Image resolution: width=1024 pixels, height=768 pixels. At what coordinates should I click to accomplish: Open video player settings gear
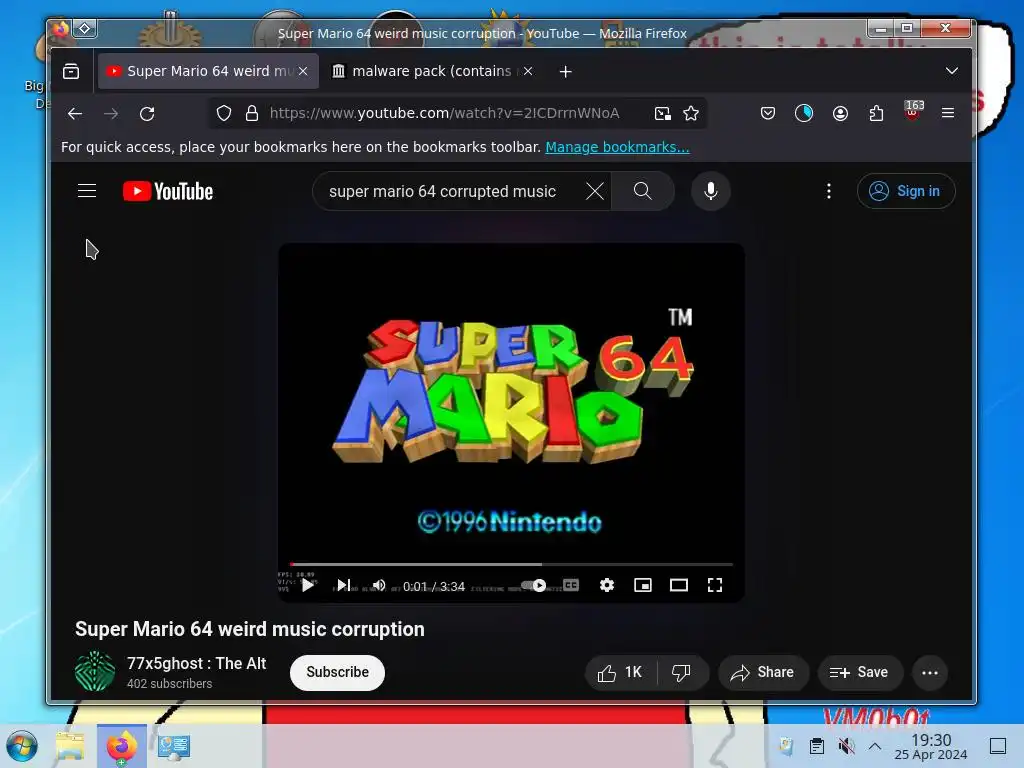607,585
